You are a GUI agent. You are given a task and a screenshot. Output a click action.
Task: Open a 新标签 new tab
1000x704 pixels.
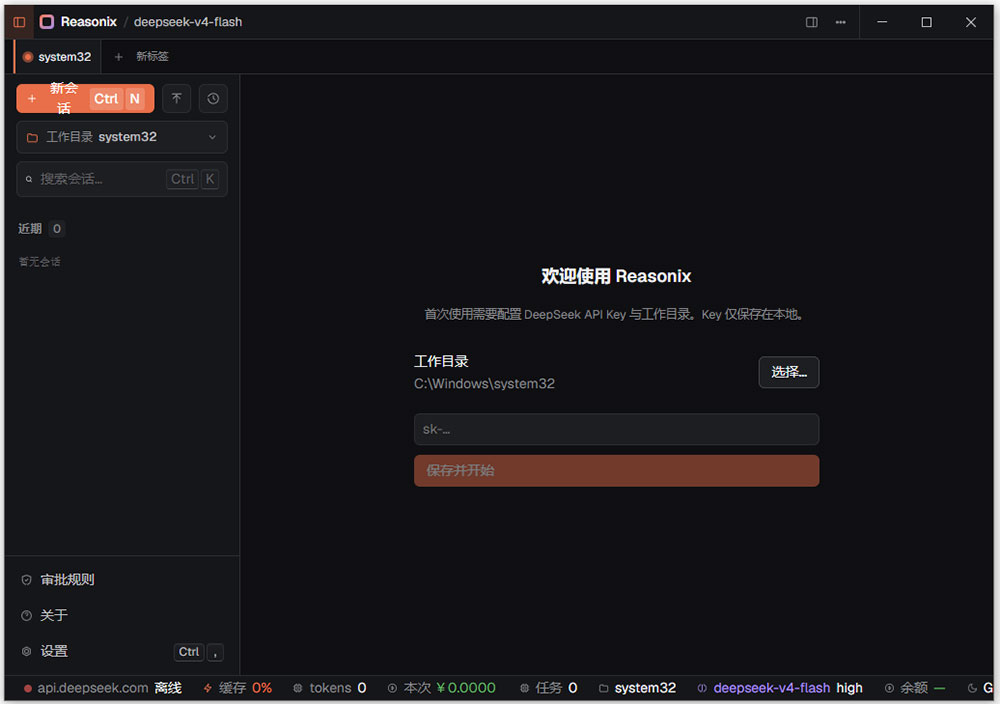[x=142, y=57]
